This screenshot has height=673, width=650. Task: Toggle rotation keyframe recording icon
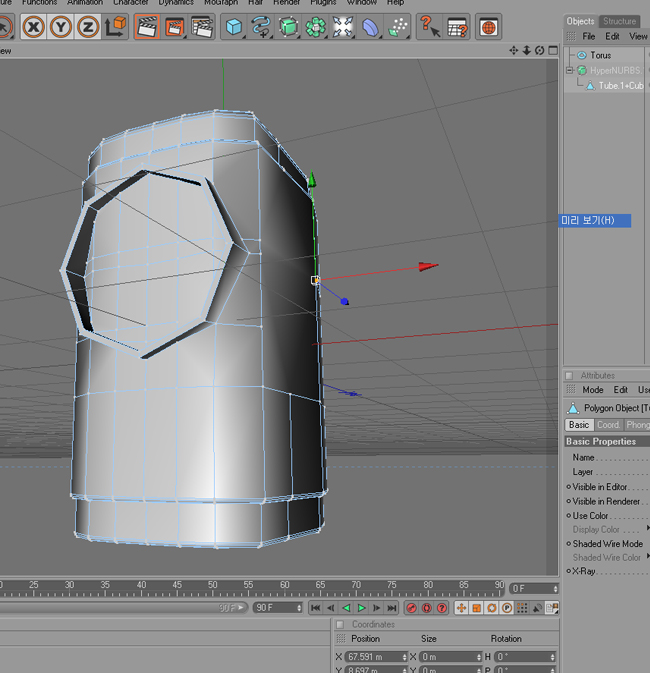492,608
